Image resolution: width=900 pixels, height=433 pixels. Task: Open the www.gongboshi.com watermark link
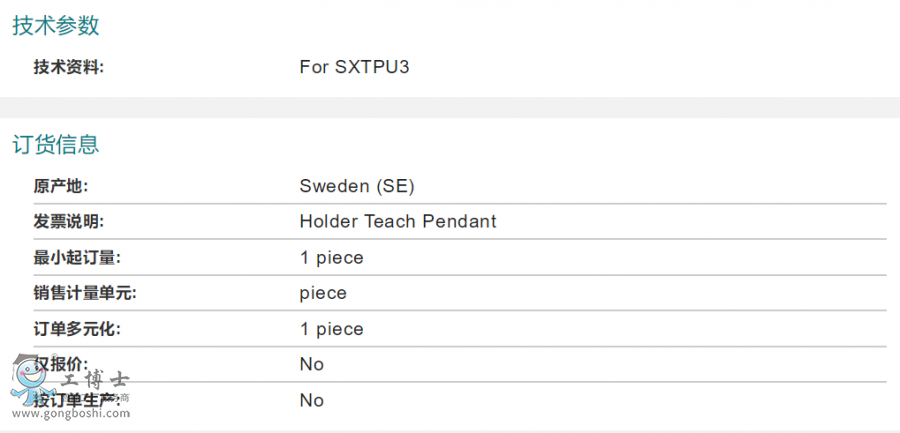[69, 414]
